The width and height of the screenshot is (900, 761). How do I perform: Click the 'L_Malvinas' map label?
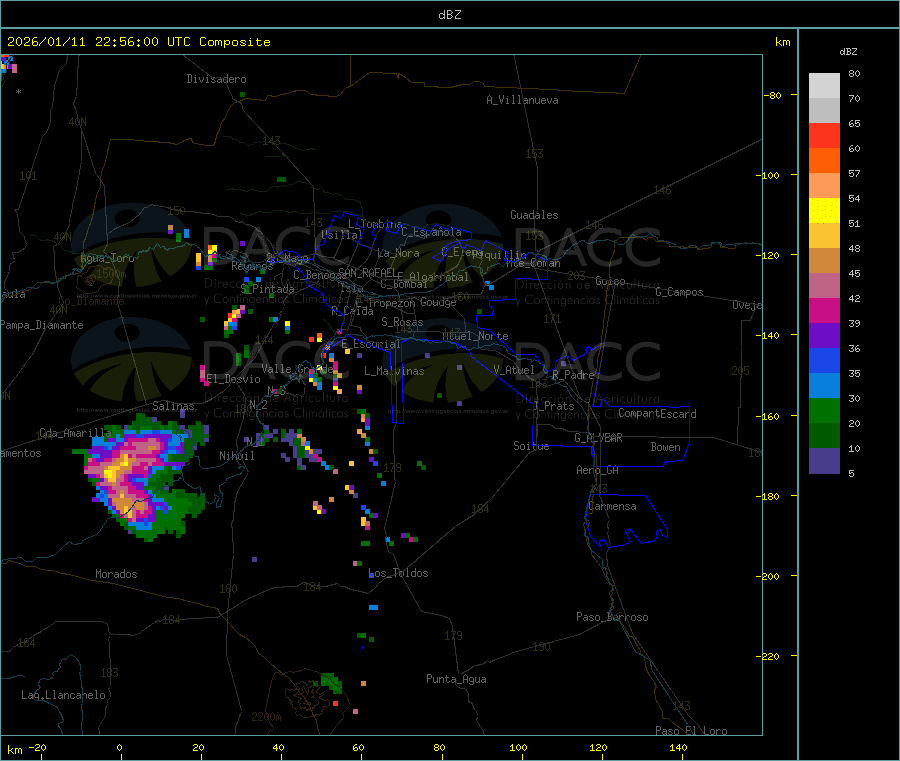pyautogui.click(x=394, y=371)
